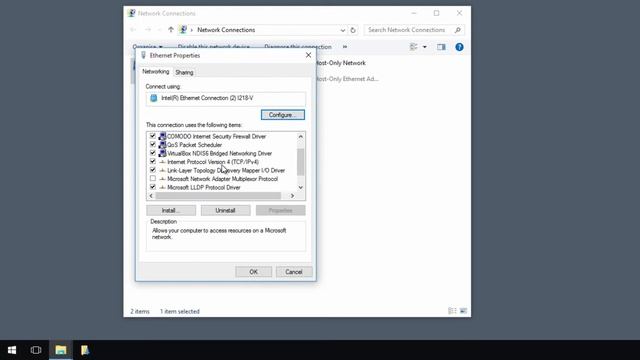Click the Network Connections title bar icon
Screen dimensions: 640x360
tap(131, 13)
